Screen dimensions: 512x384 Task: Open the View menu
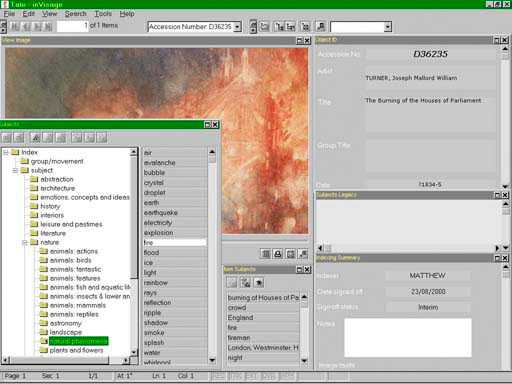click(49, 14)
